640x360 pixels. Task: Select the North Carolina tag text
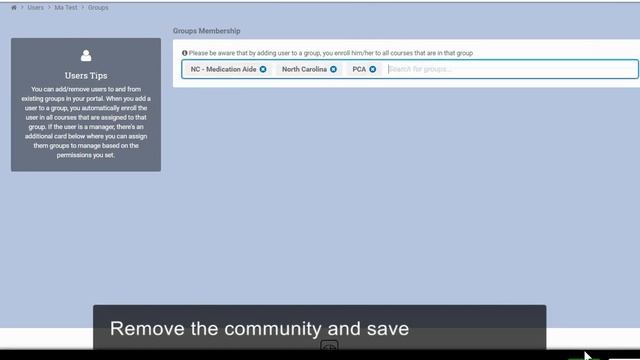pyautogui.click(x=304, y=69)
